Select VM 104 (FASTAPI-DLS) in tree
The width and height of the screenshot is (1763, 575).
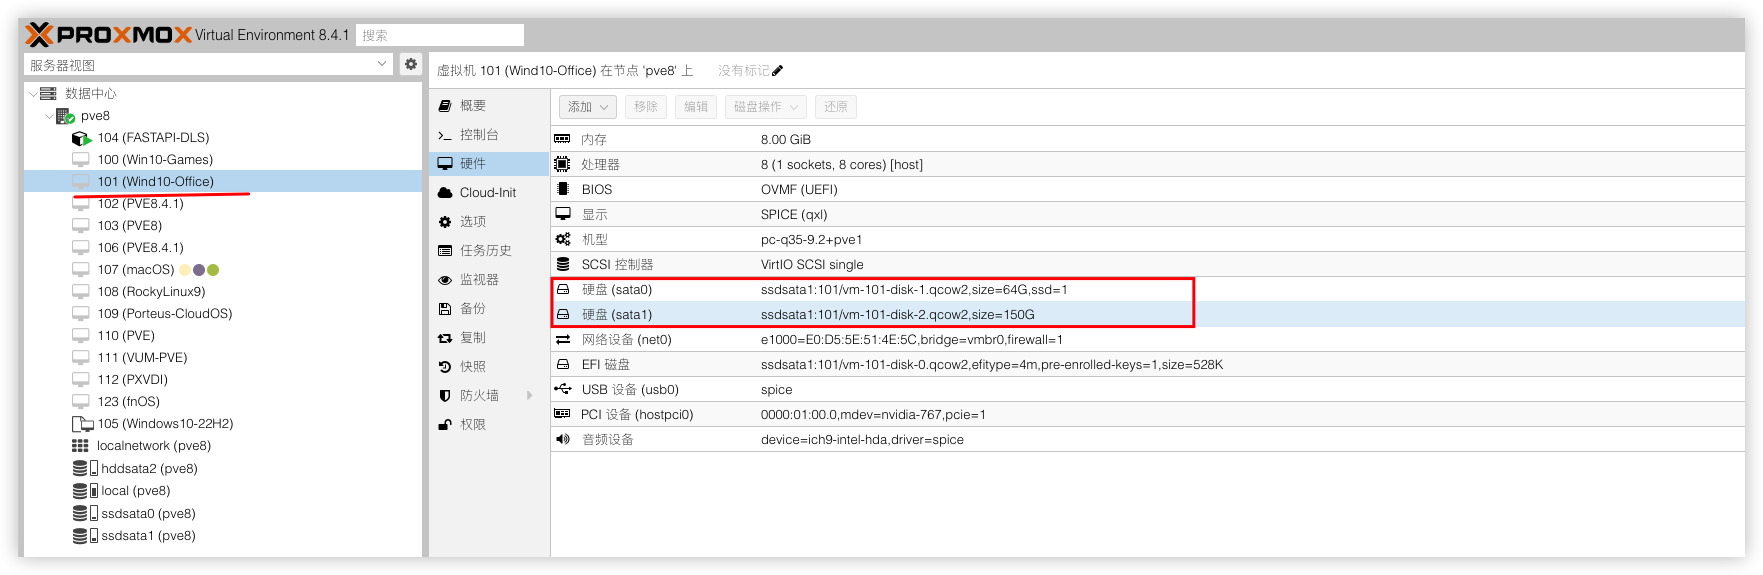[153, 138]
